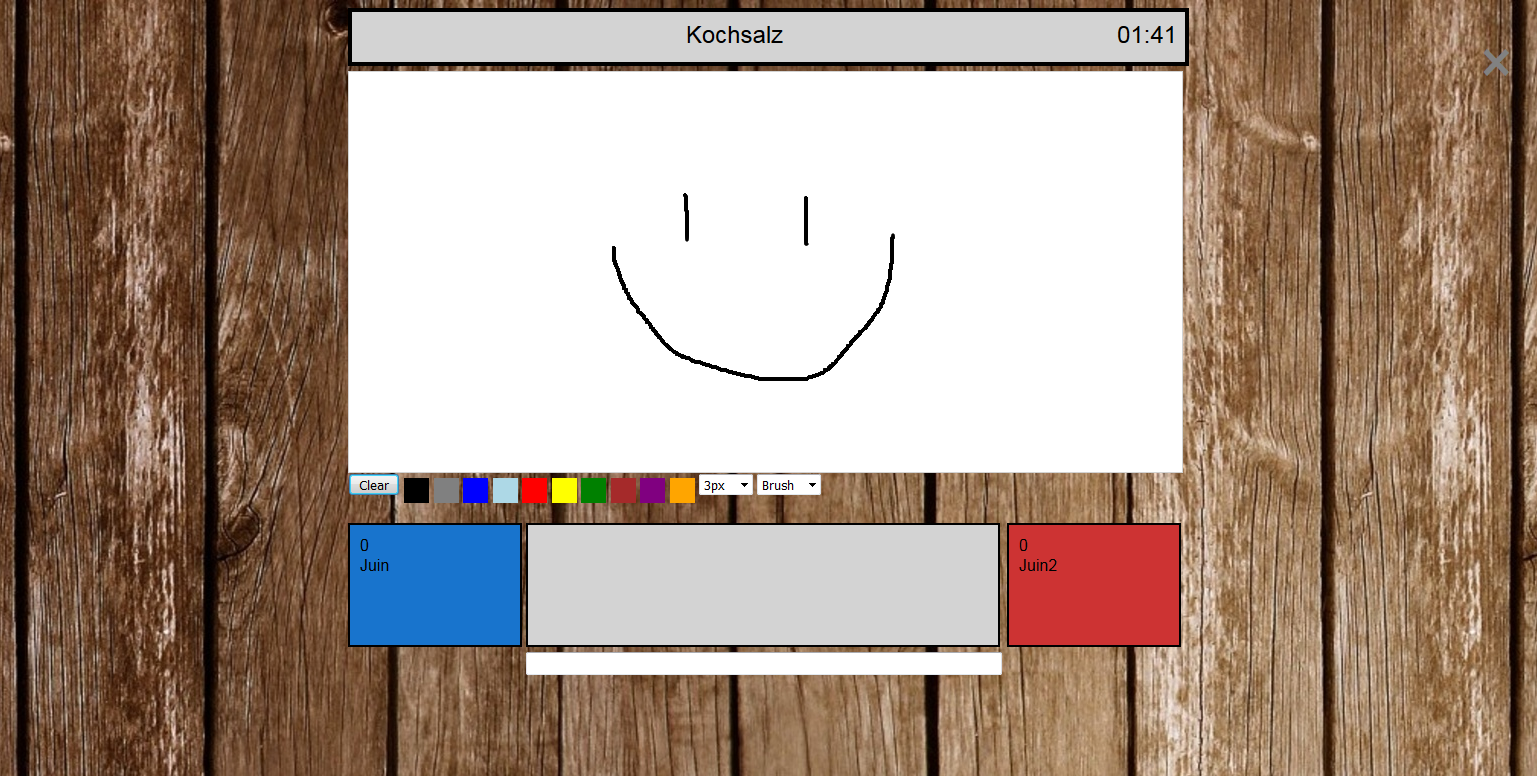Set drawing color to purple
Screen dimensions: 1537x776
tap(653, 490)
